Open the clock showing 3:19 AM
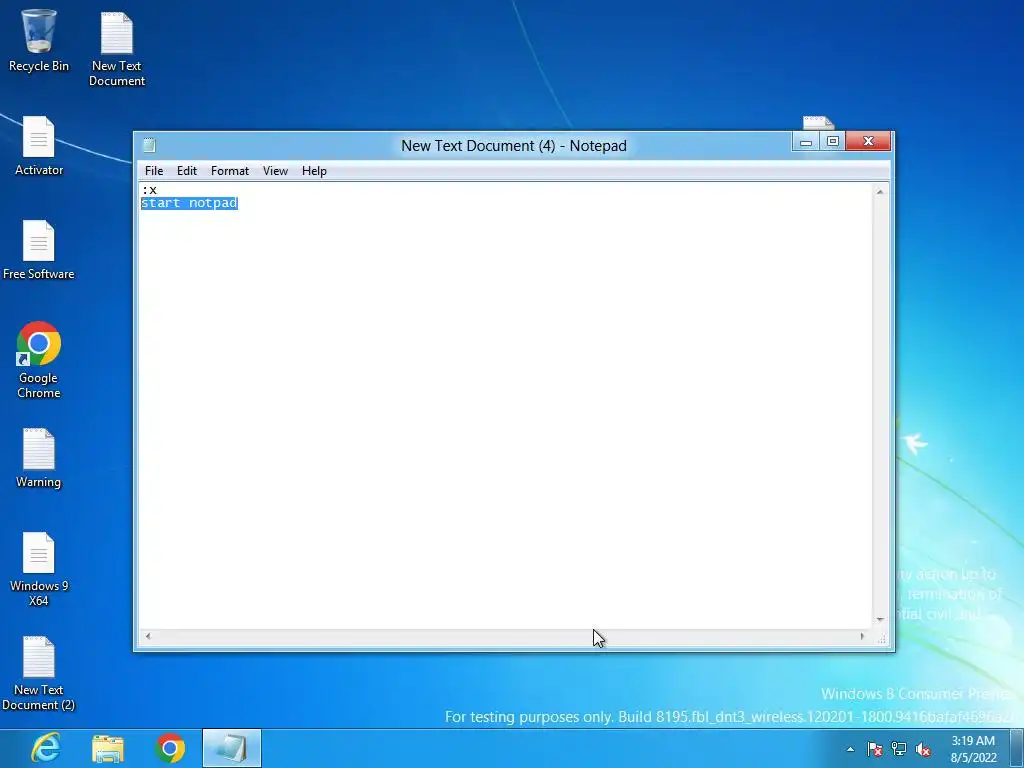Screen dimensions: 1024x768 click(973, 749)
